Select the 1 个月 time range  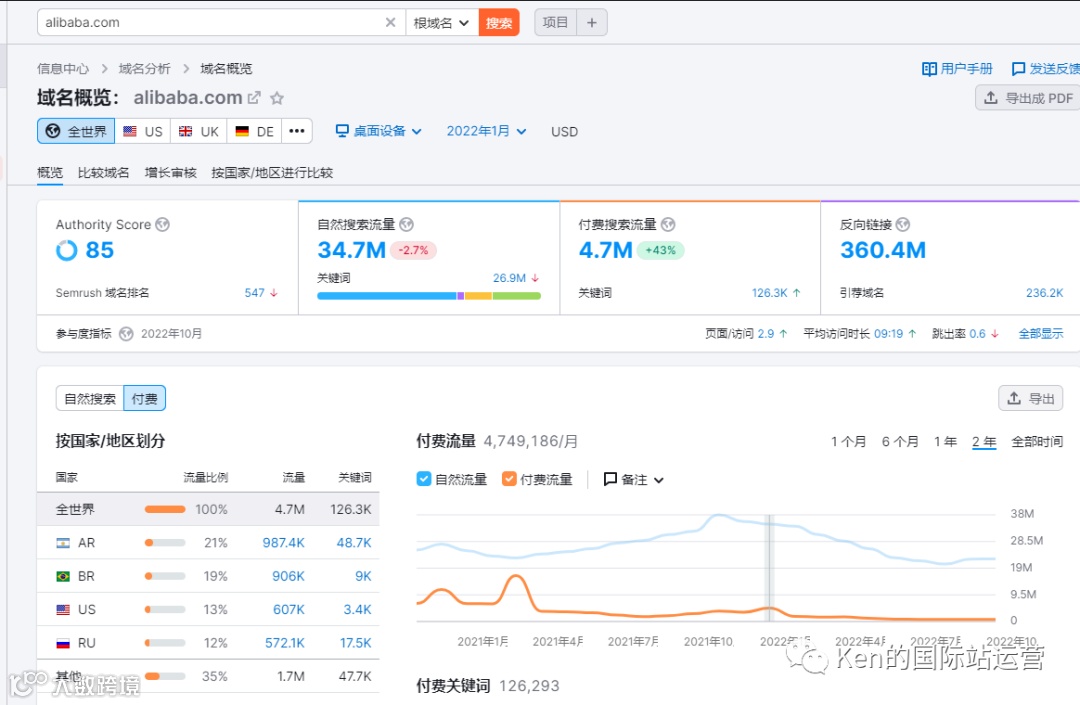[848, 441]
